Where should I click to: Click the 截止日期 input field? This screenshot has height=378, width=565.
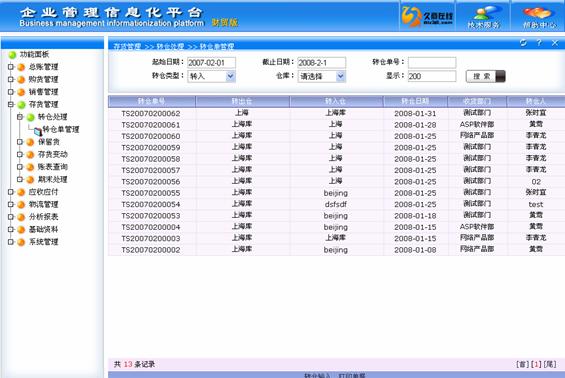click(x=322, y=63)
